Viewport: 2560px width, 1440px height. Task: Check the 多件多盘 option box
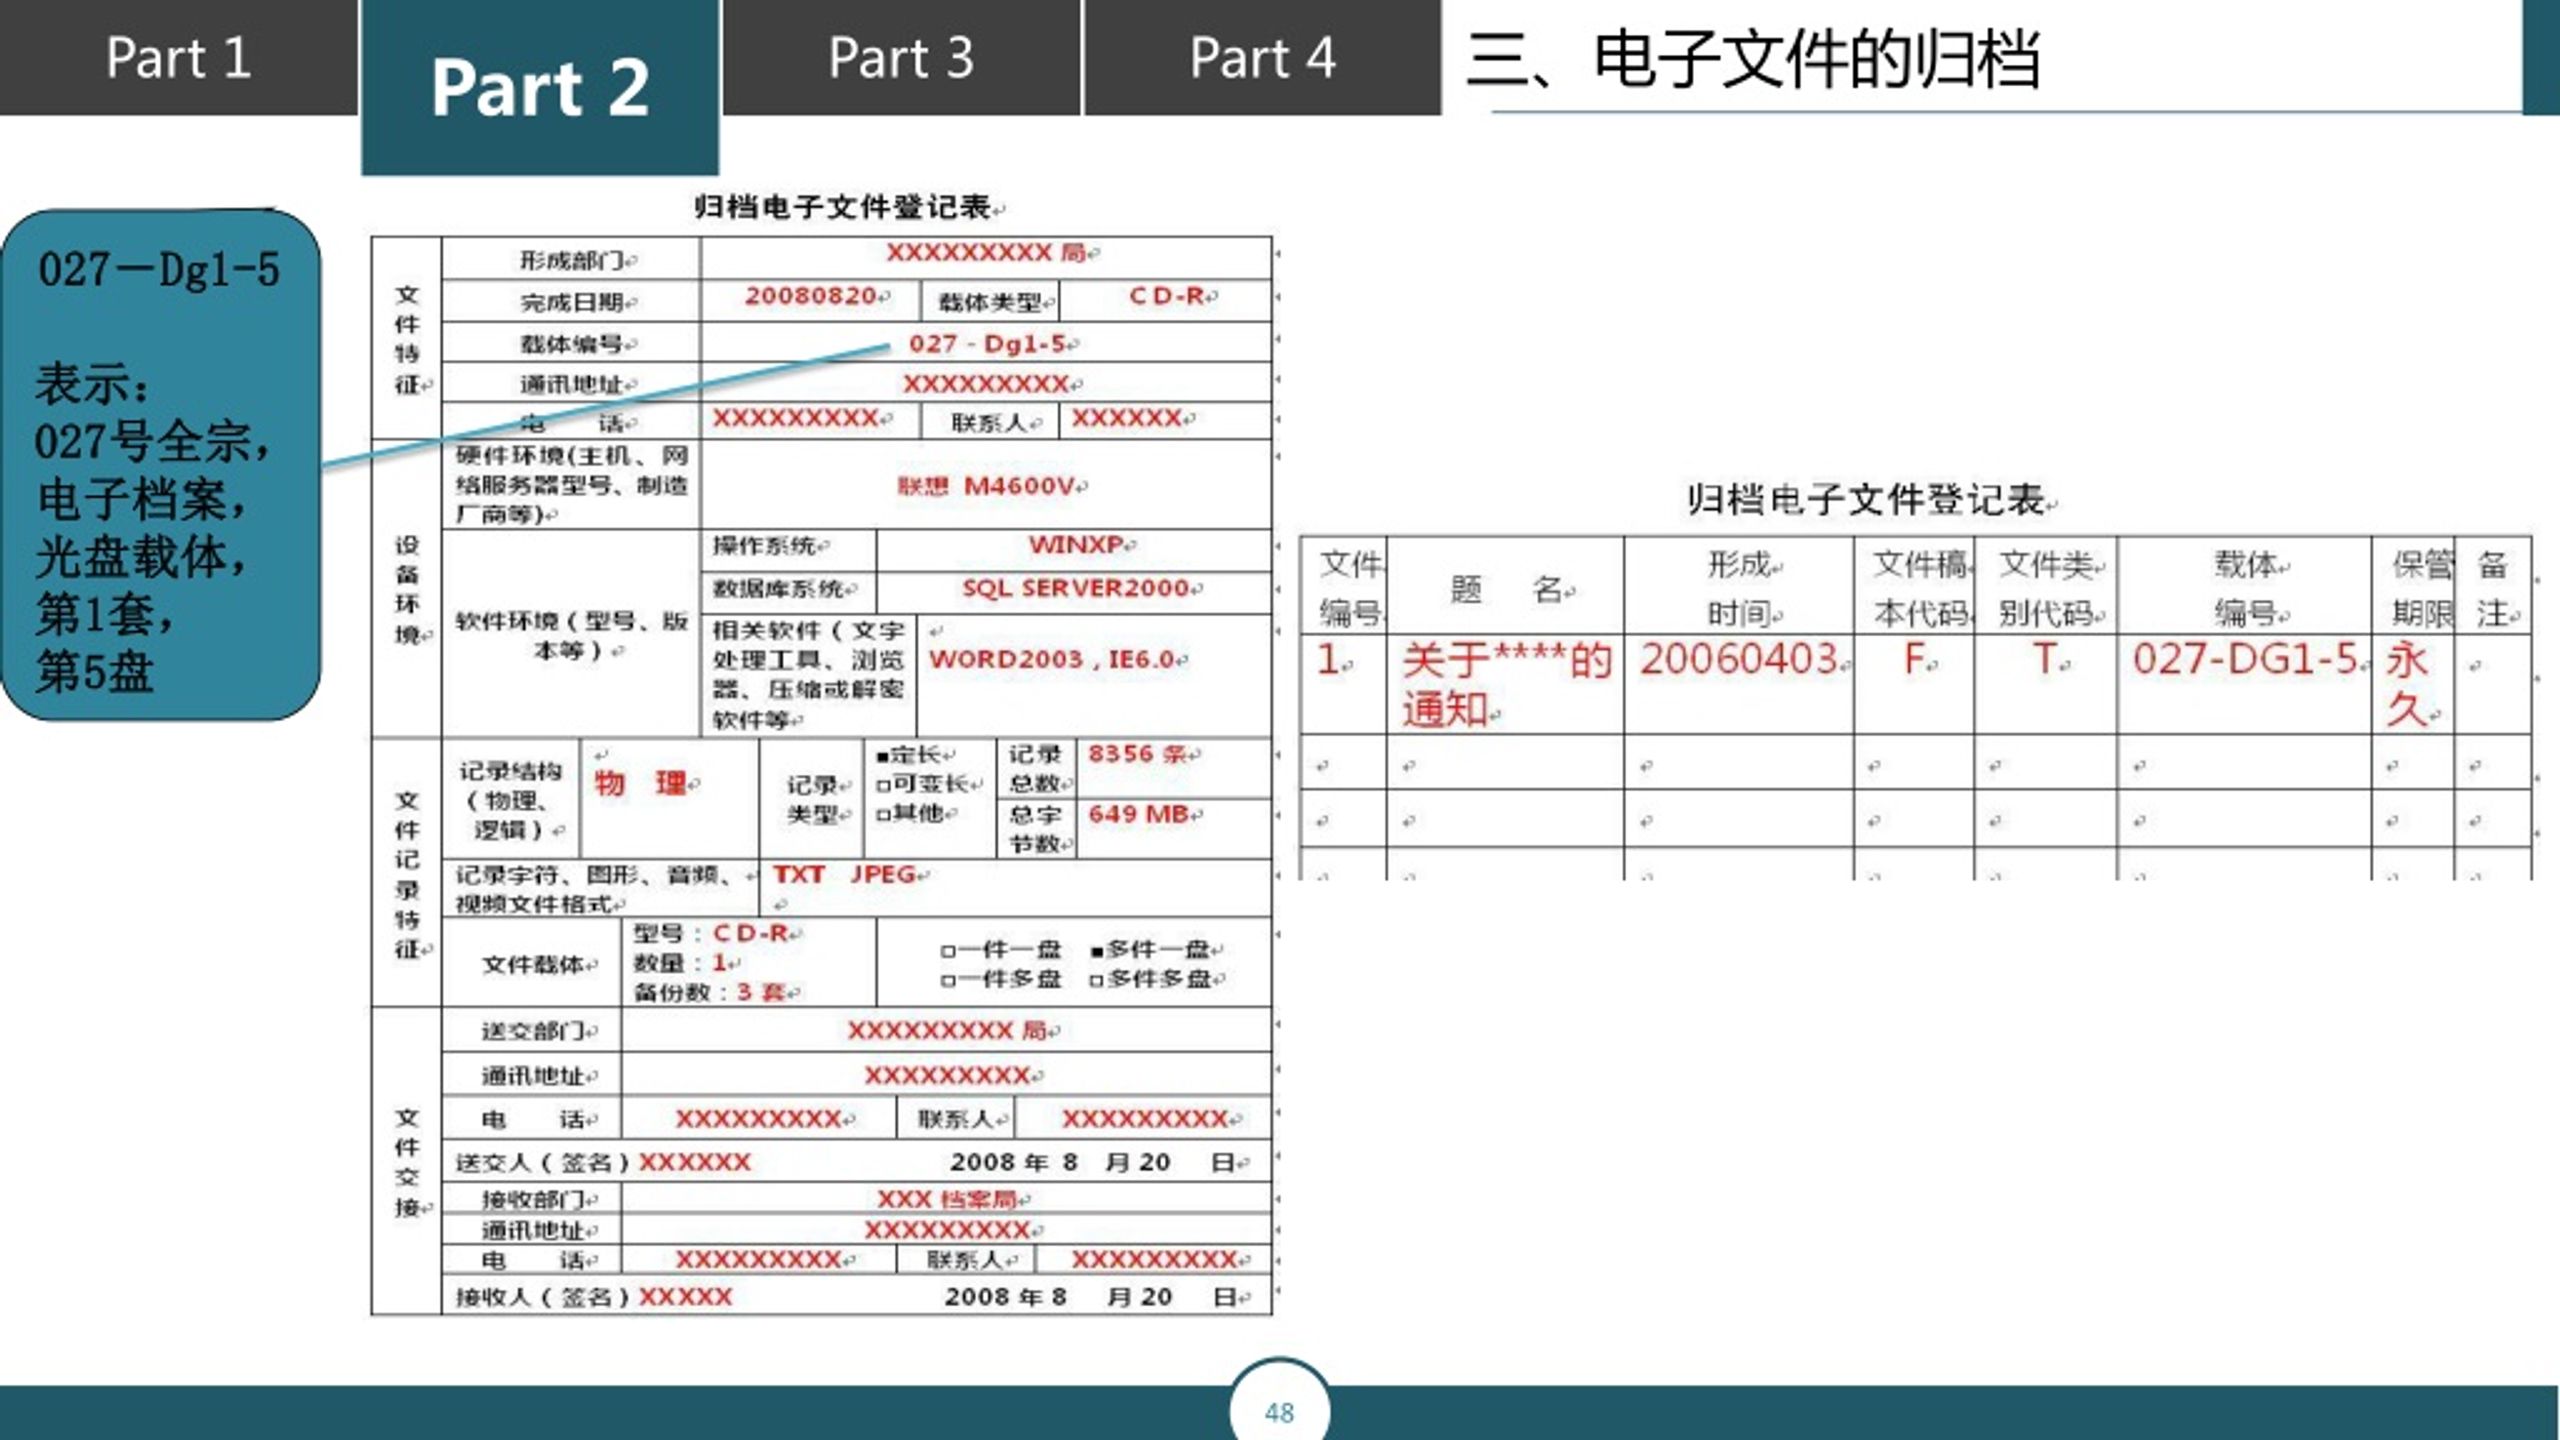pos(1097,980)
